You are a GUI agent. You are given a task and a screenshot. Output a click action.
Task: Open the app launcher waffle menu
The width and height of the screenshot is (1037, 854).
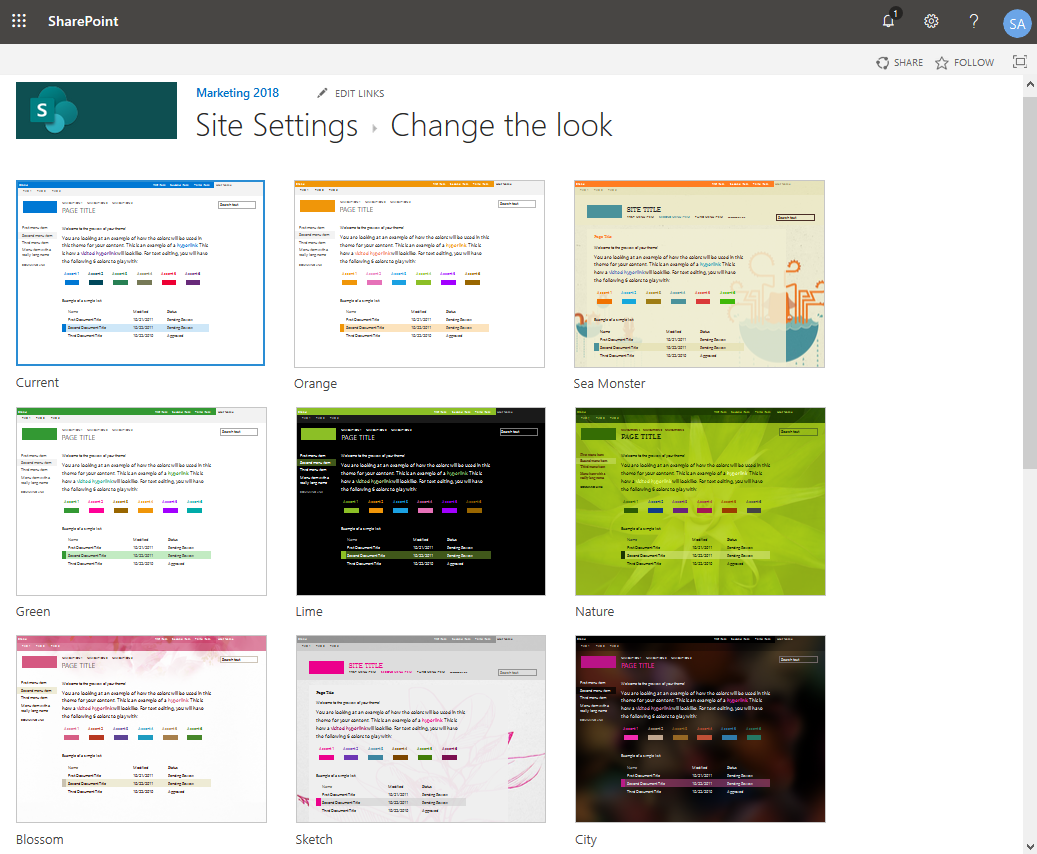pyautogui.click(x=18, y=20)
